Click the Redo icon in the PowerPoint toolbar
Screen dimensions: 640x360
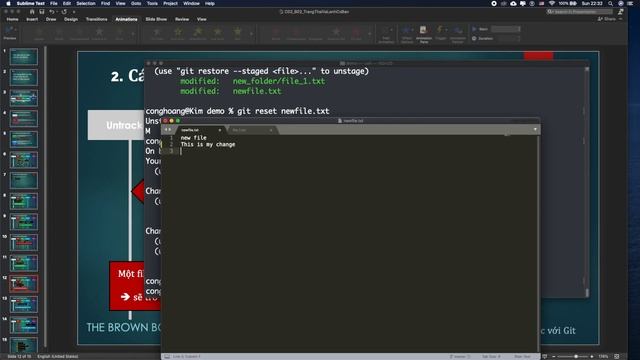pos(64,12)
